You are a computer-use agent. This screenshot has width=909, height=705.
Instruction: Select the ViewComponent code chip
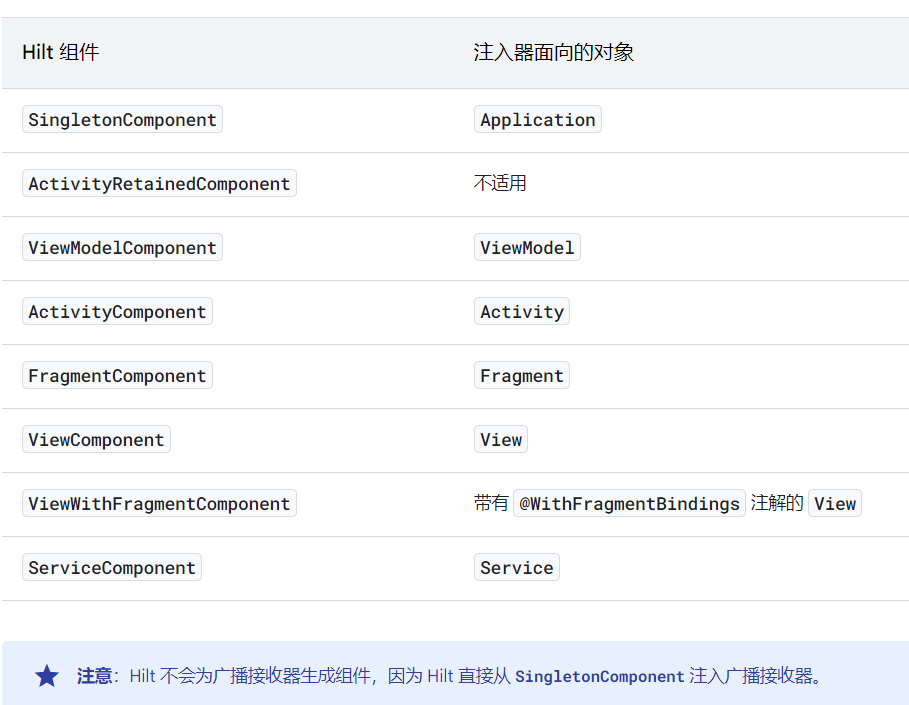click(96, 439)
